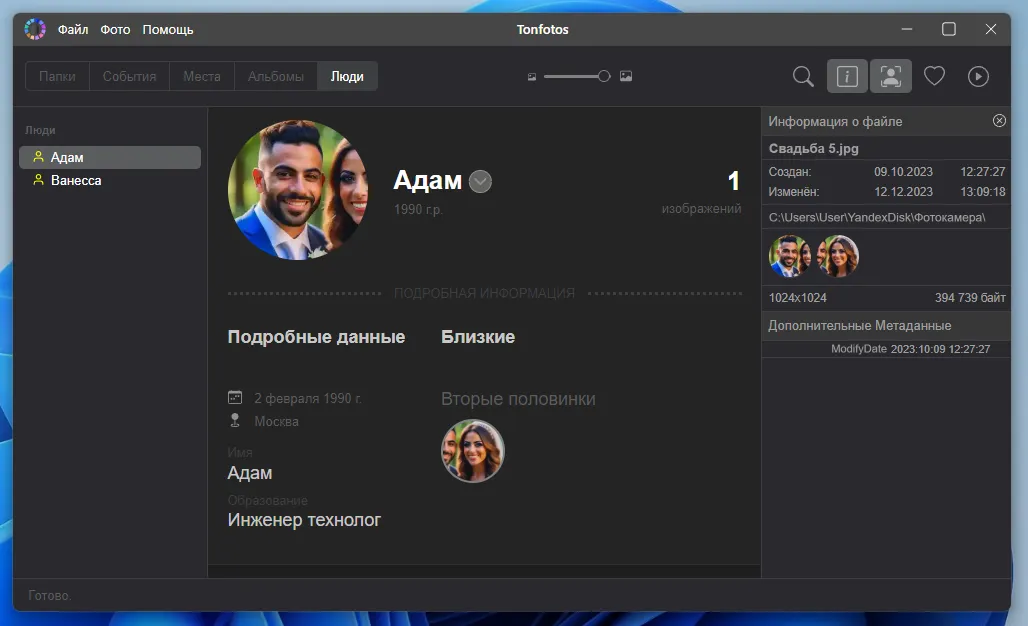
Task: Close the file information panel
Action: click(999, 120)
